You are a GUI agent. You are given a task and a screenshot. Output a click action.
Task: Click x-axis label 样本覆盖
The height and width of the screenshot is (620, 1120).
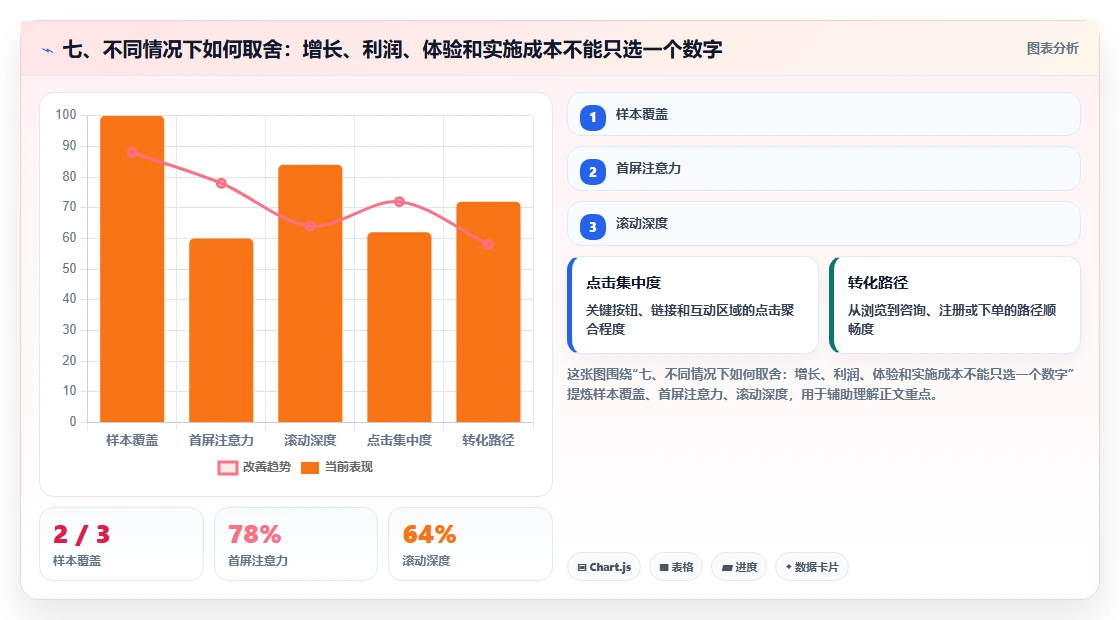pos(132,441)
